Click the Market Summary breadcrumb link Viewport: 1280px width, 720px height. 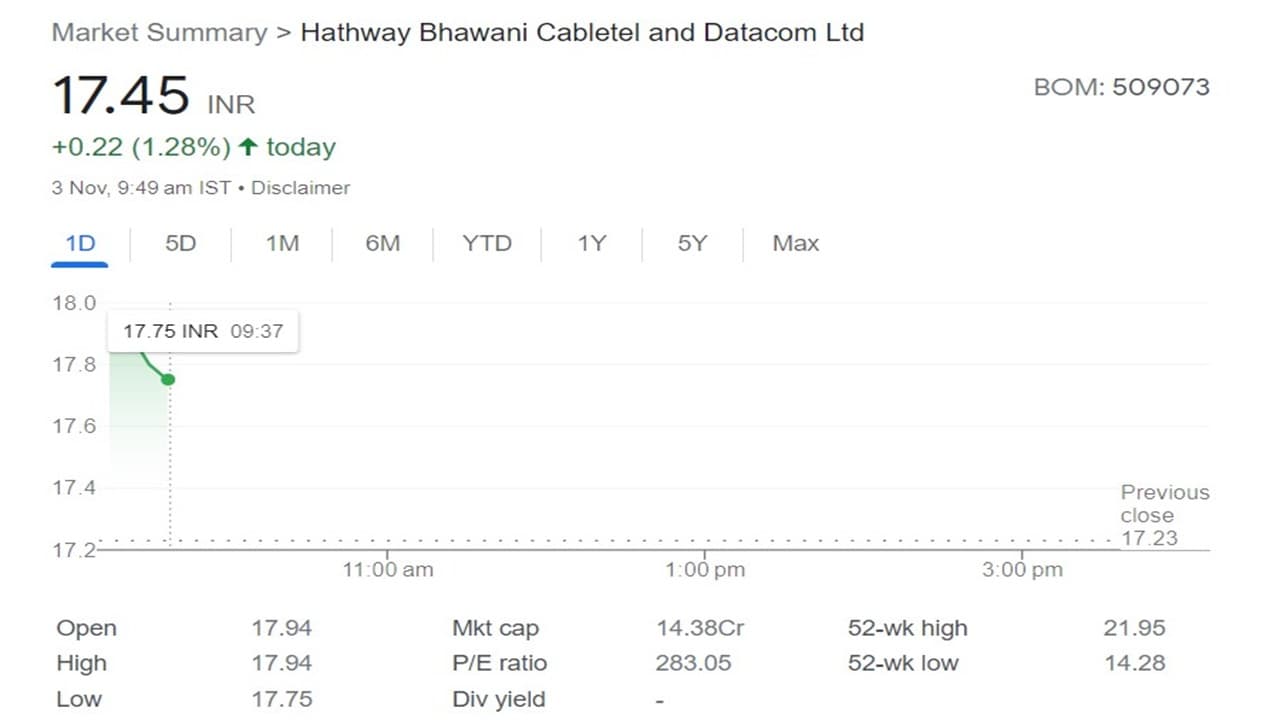159,32
